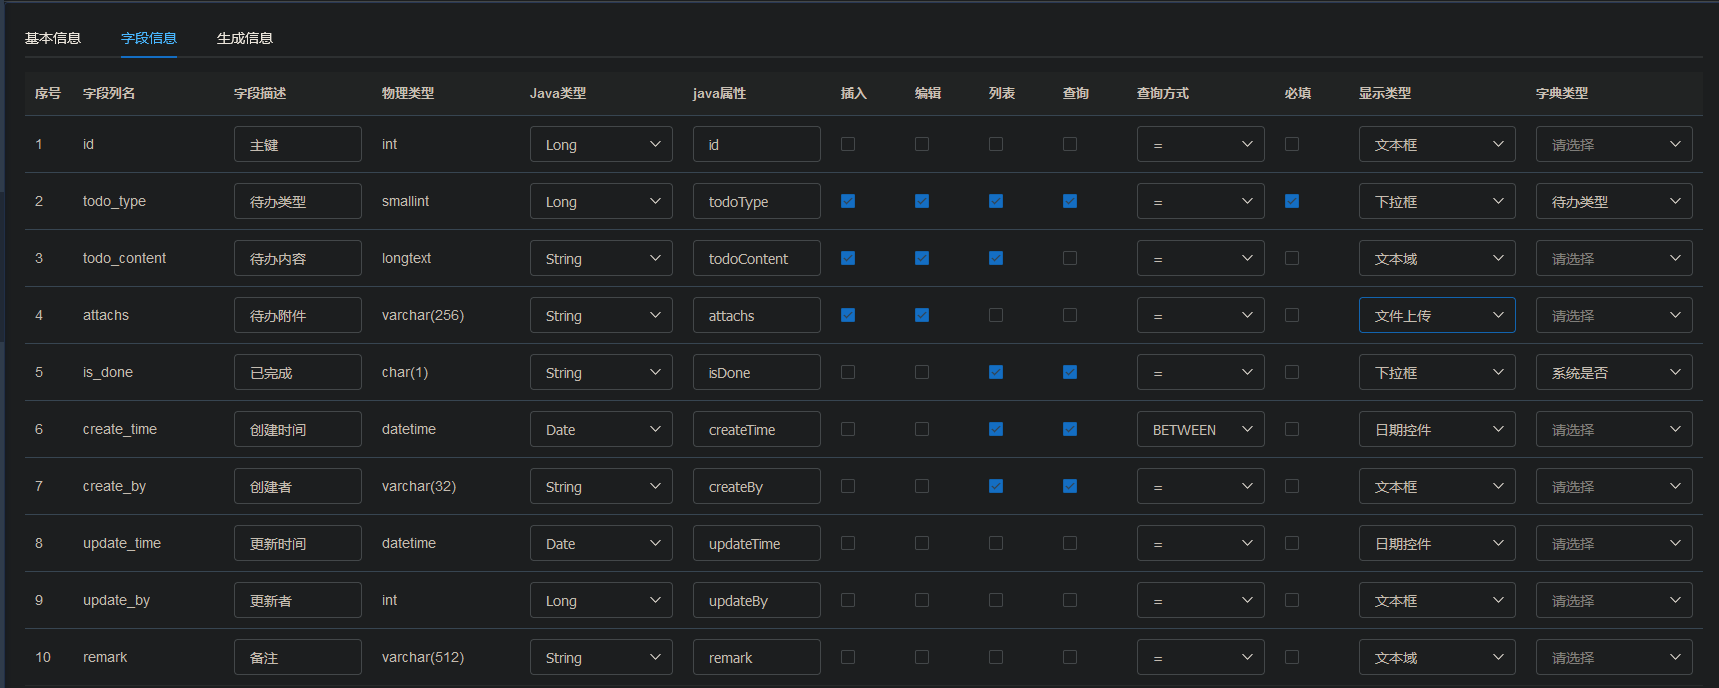Edit the 字段描述 field containing 备注

pyautogui.click(x=297, y=657)
